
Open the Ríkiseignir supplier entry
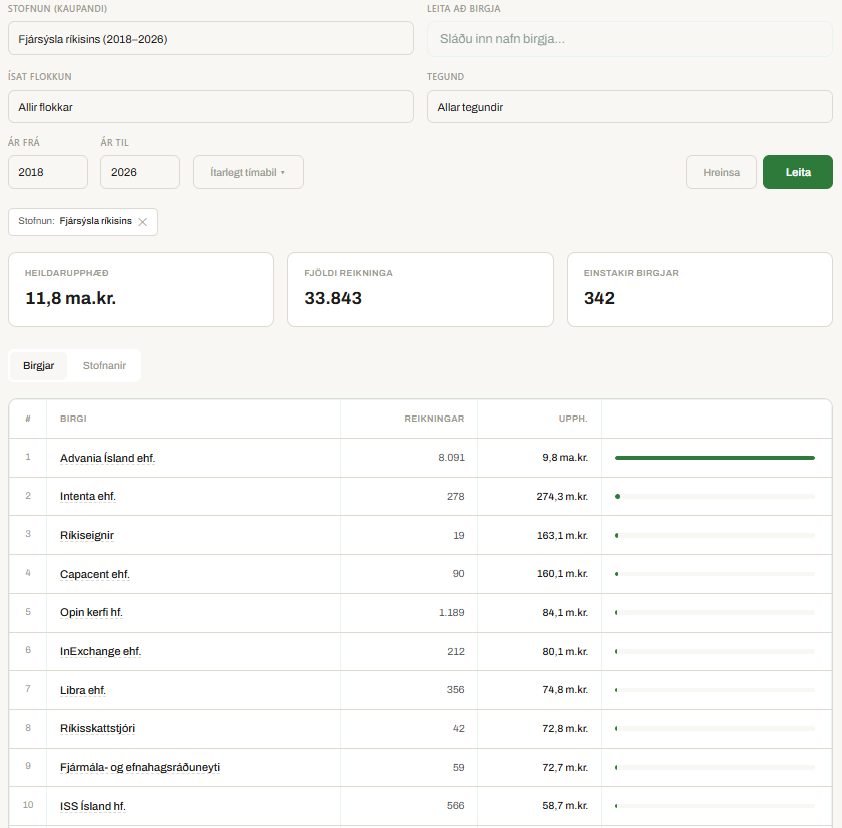[87, 535]
